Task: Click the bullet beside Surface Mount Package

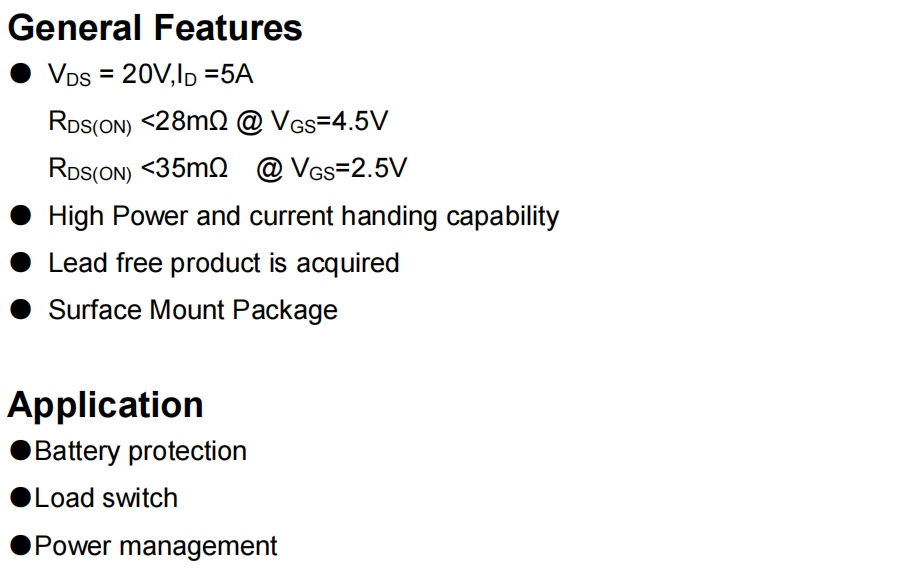Action: point(21,309)
